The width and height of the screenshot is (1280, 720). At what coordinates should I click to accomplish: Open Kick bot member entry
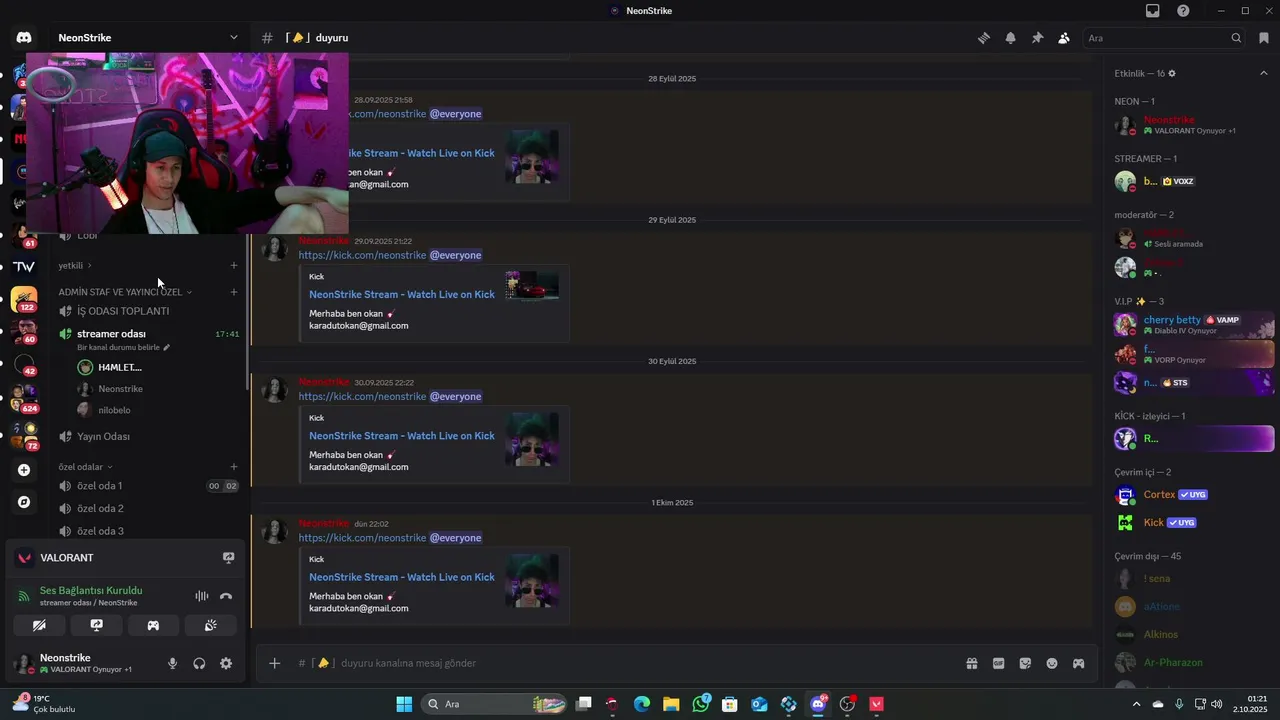1194,522
